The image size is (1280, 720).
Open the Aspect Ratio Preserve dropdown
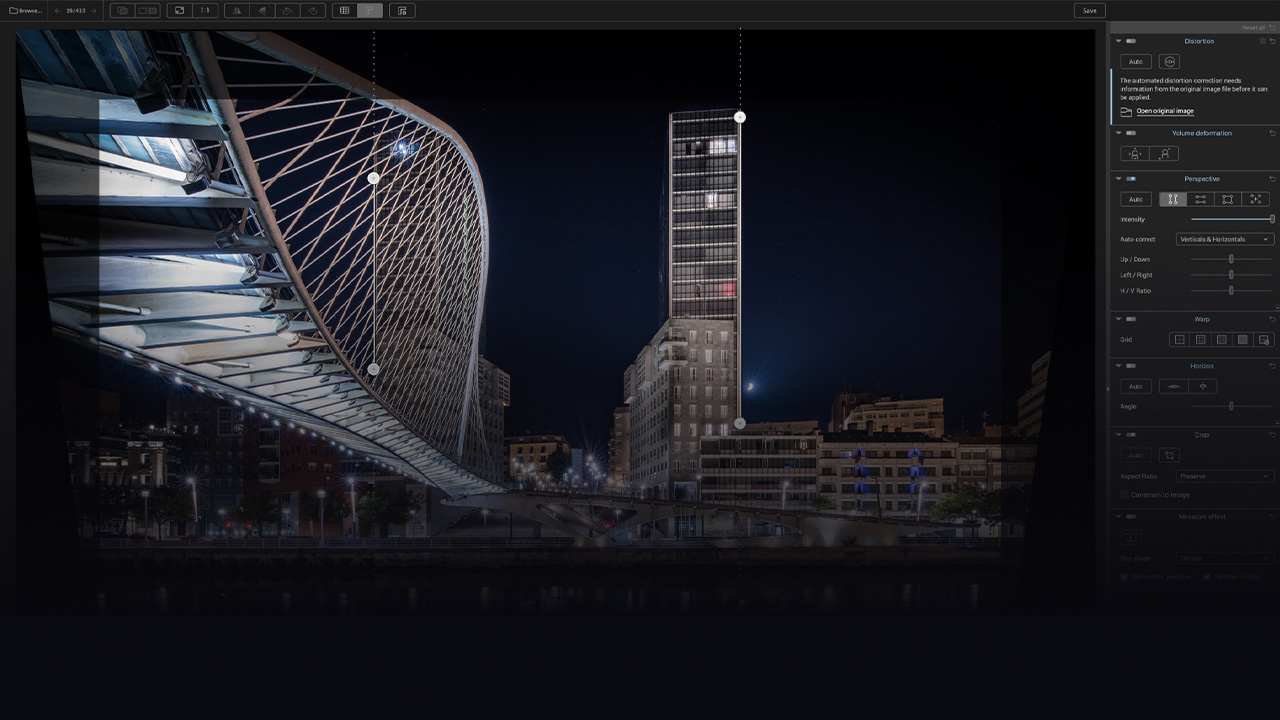1223,476
